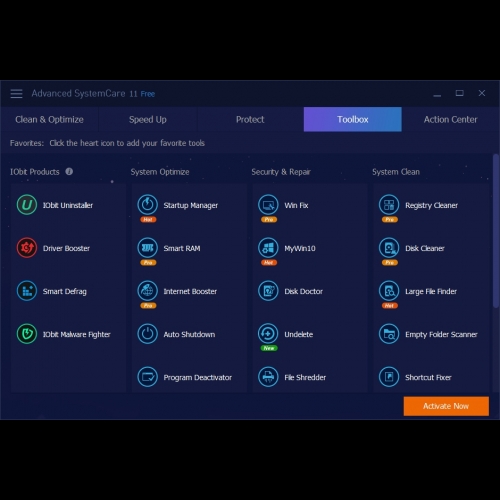Click the Auto Shutdown text label
Viewport: 500px width, 500px height.
click(189, 334)
